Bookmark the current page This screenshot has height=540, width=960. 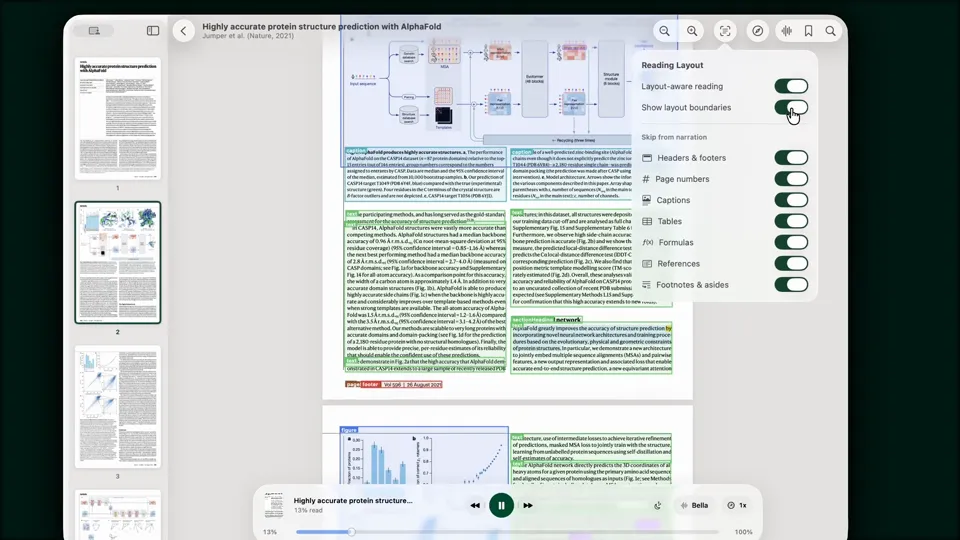click(x=809, y=31)
